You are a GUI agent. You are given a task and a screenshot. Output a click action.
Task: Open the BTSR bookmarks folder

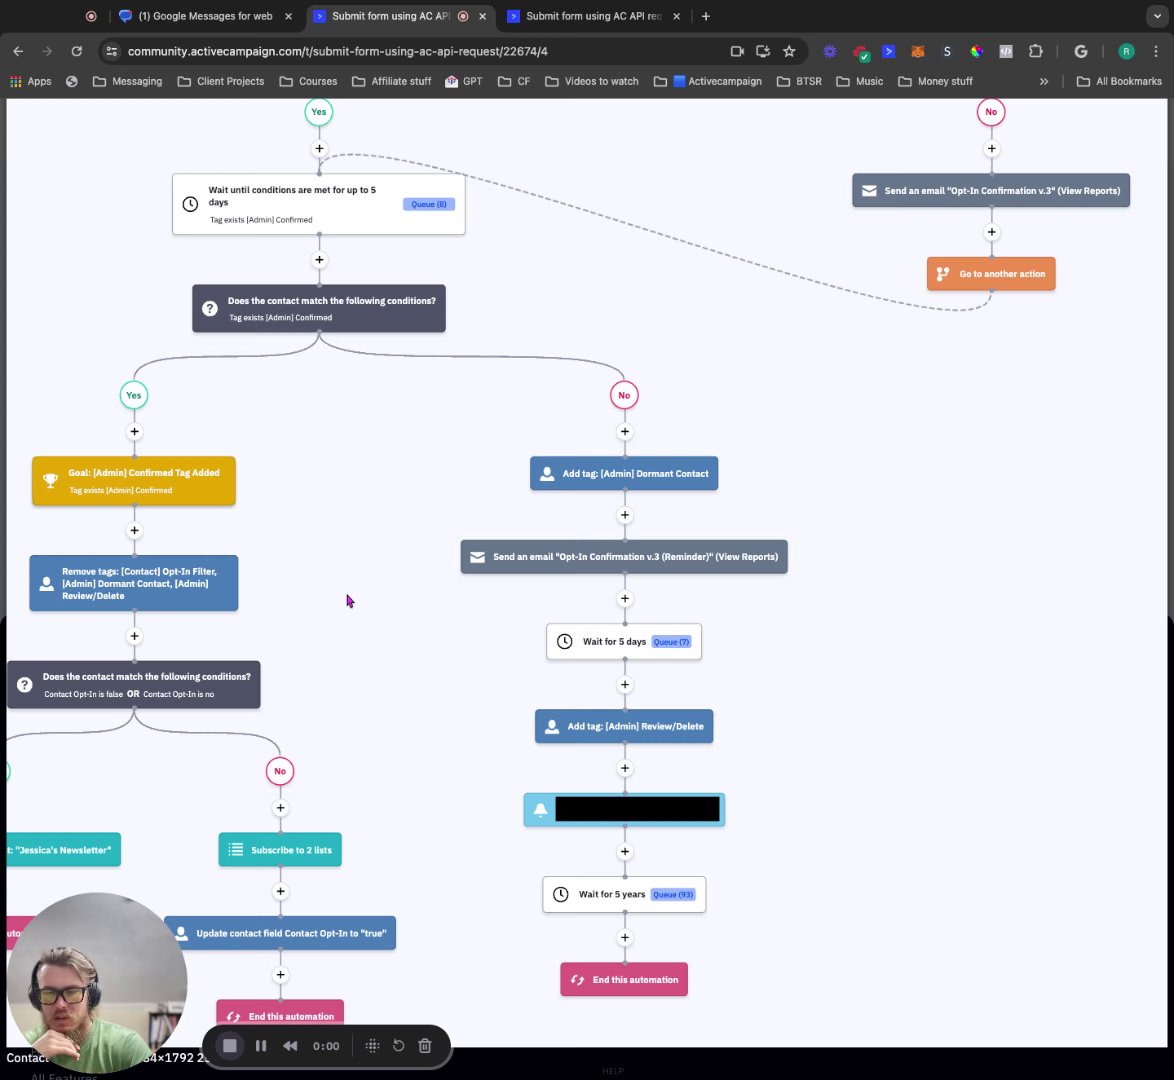(x=799, y=81)
